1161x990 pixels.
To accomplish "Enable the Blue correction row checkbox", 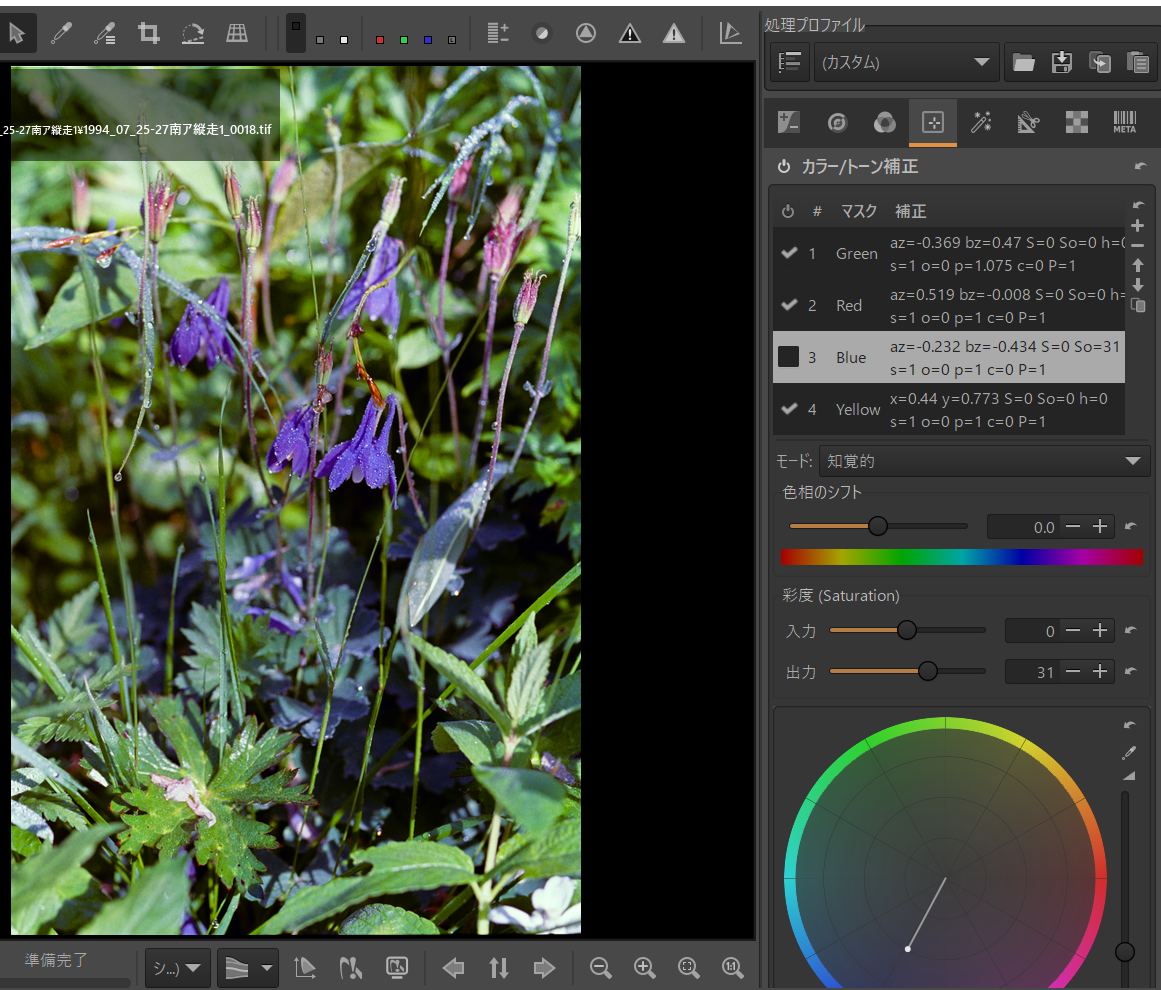I will 789,357.
